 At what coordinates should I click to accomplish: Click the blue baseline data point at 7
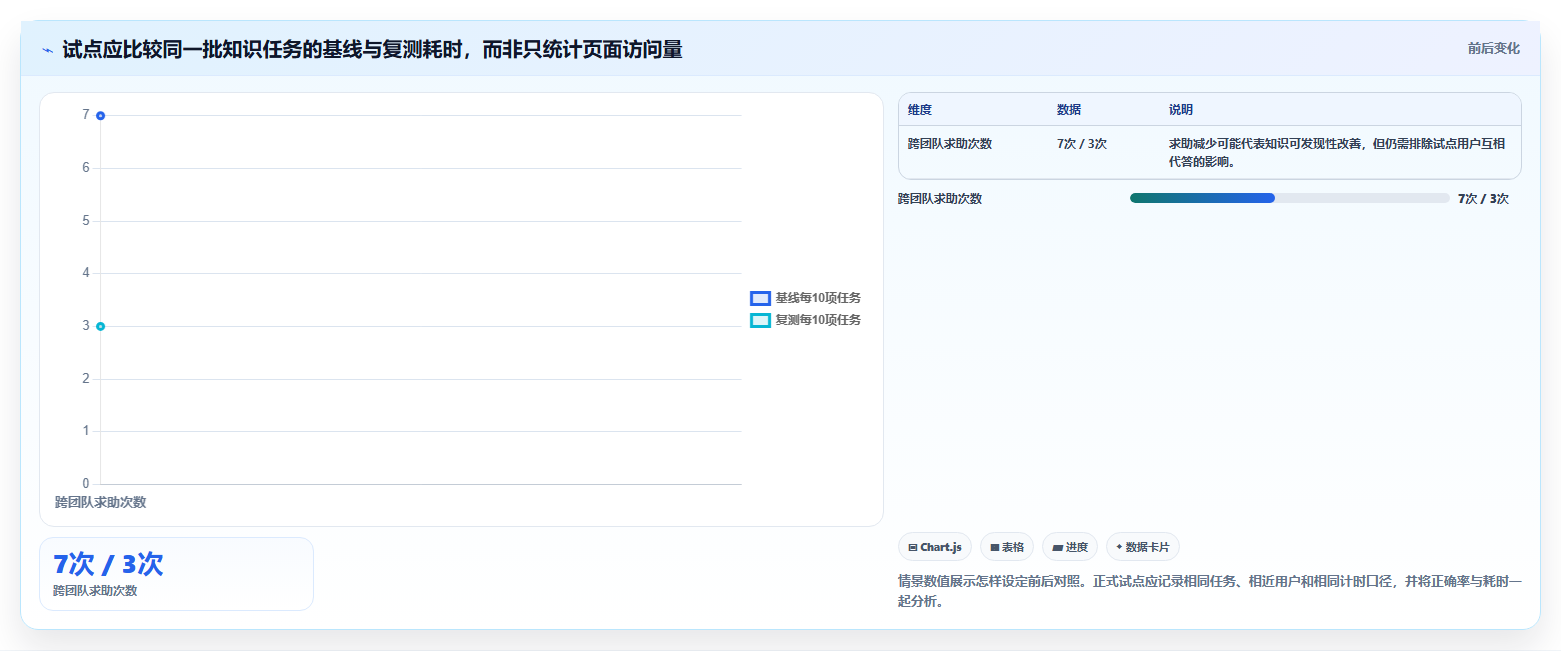coord(101,116)
